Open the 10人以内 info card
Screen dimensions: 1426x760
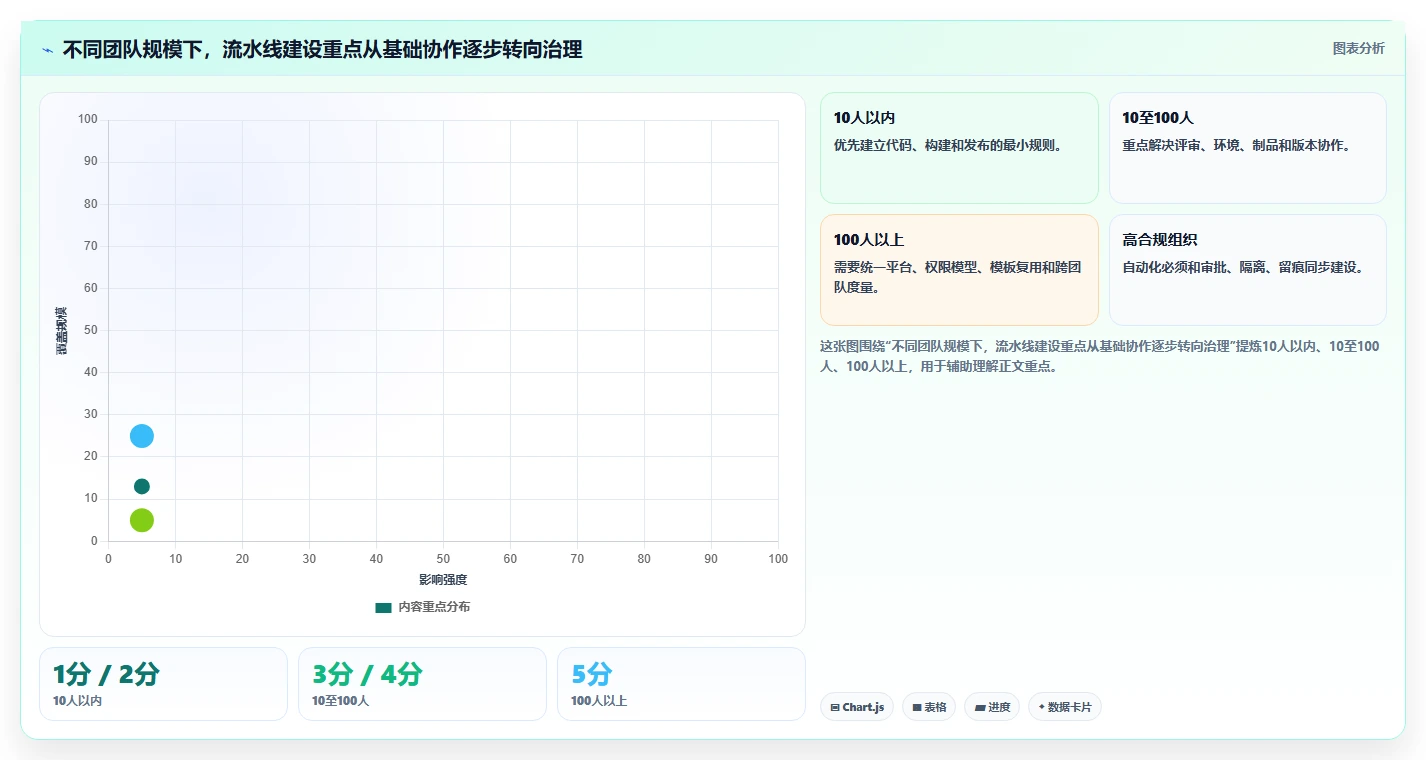tap(959, 148)
